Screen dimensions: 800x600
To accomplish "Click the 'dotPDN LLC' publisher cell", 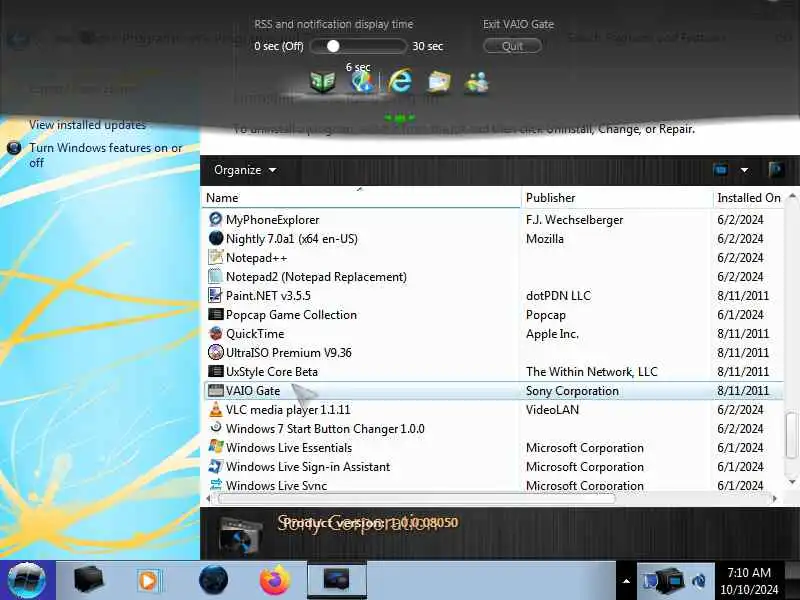I will pos(558,295).
